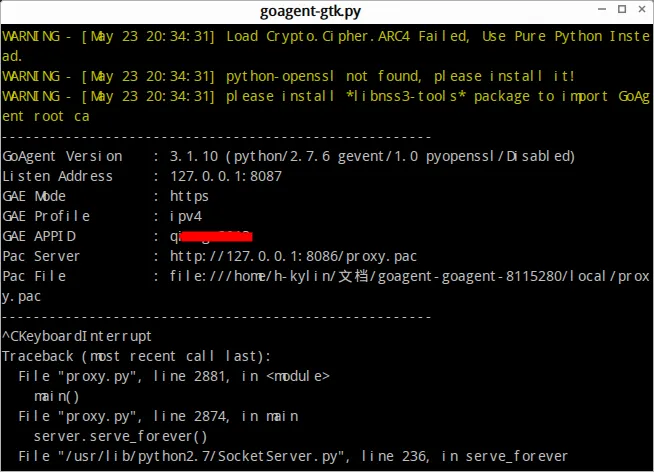Click the ^CKeyboardInterrupt line
Viewport: 654px width, 472px height.
(x=77, y=336)
